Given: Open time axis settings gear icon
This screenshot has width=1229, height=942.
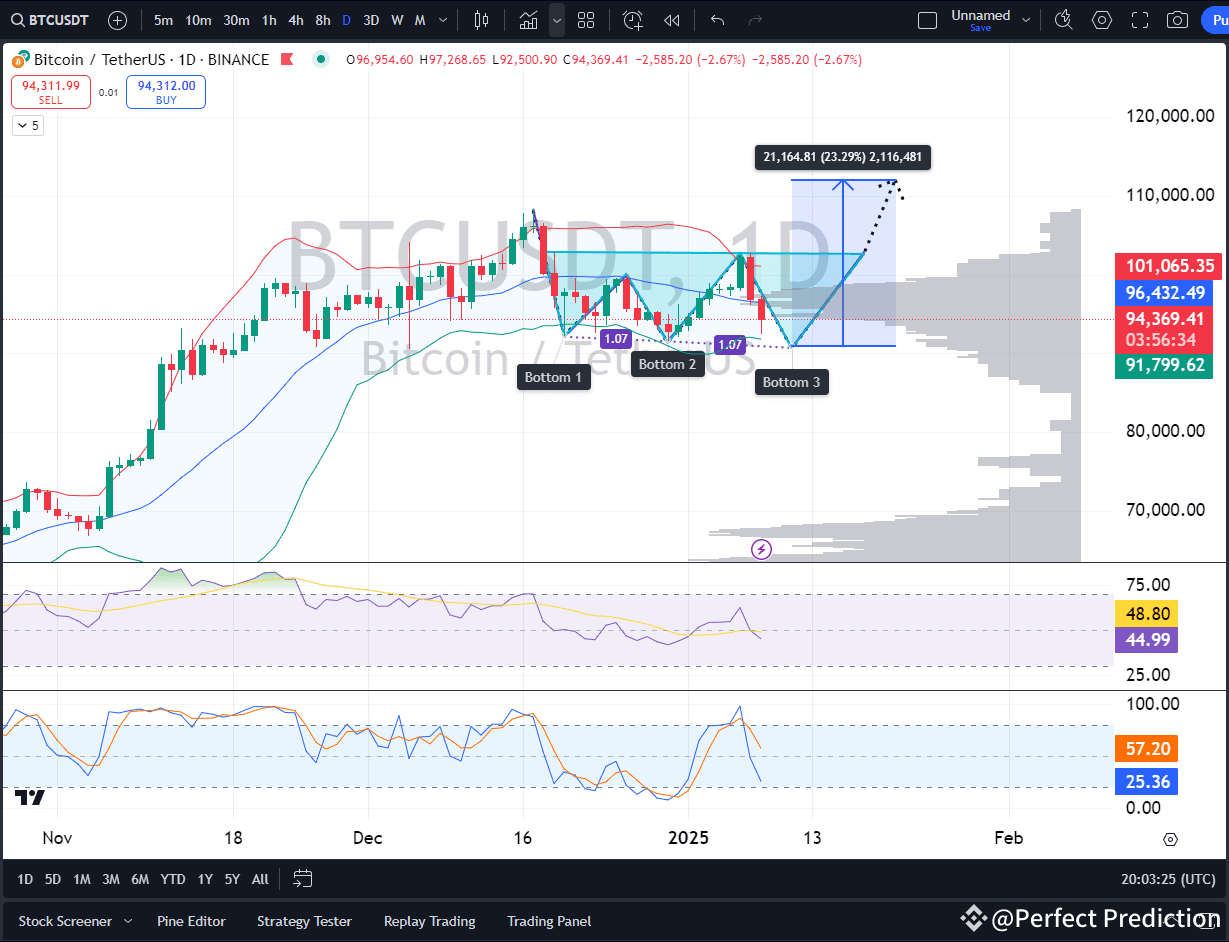Looking at the screenshot, I should (x=1171, y=838).
